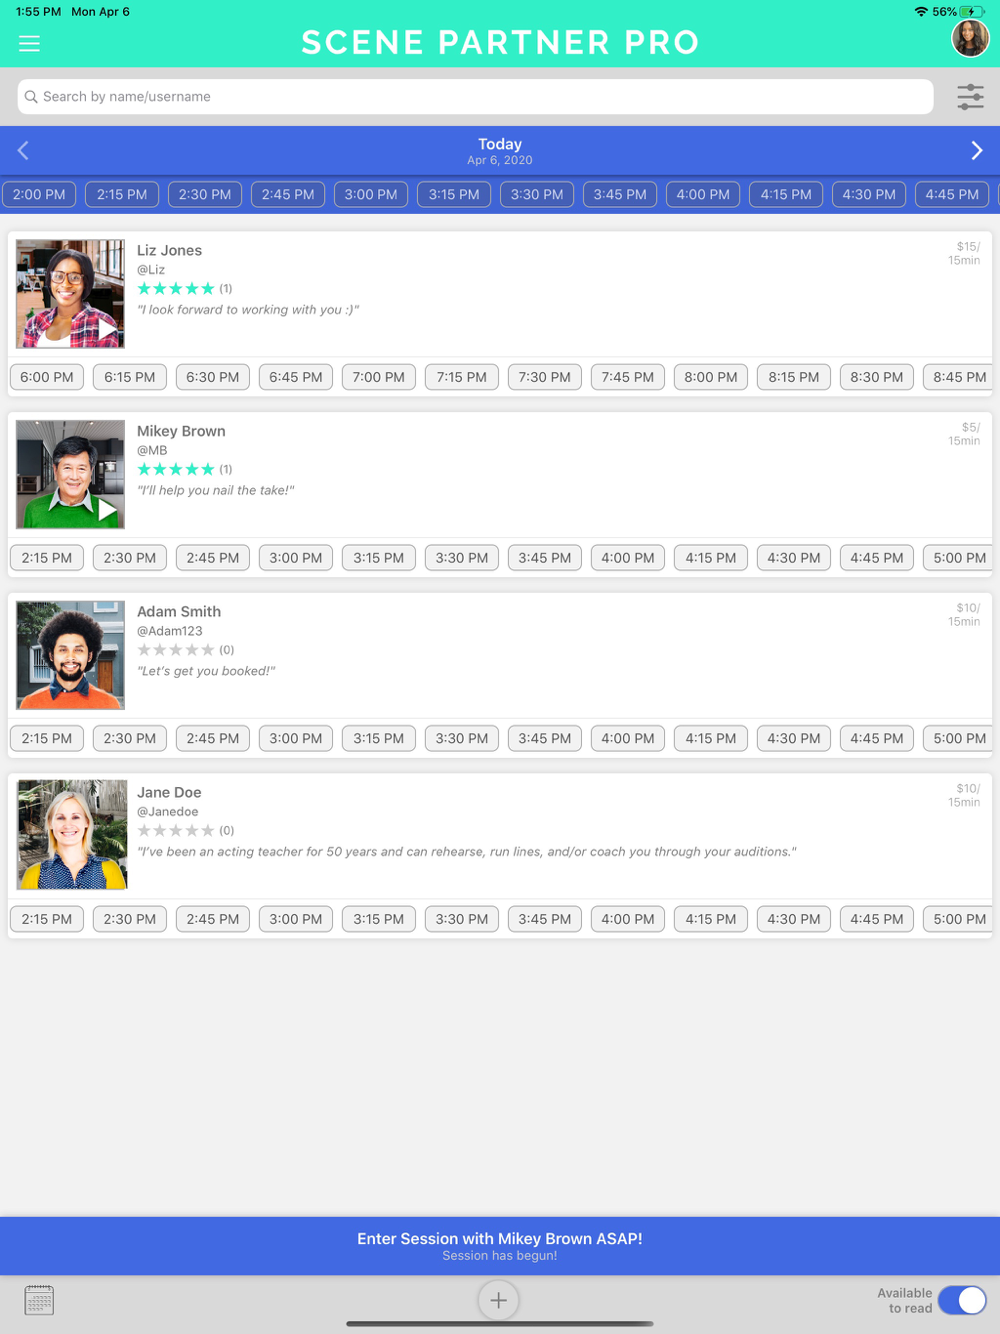Select 3:45 PM in top time bar
The width and height of the screenshot is (1000, 1334).
620,194
